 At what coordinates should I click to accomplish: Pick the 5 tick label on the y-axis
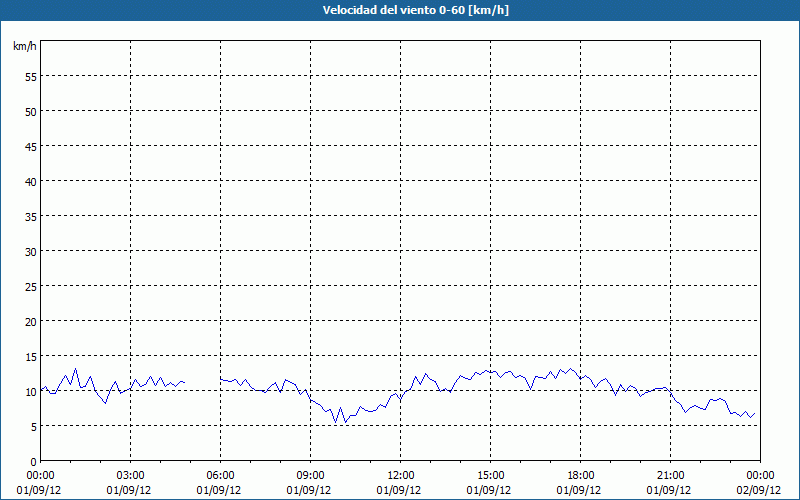[x=33, y=426]
